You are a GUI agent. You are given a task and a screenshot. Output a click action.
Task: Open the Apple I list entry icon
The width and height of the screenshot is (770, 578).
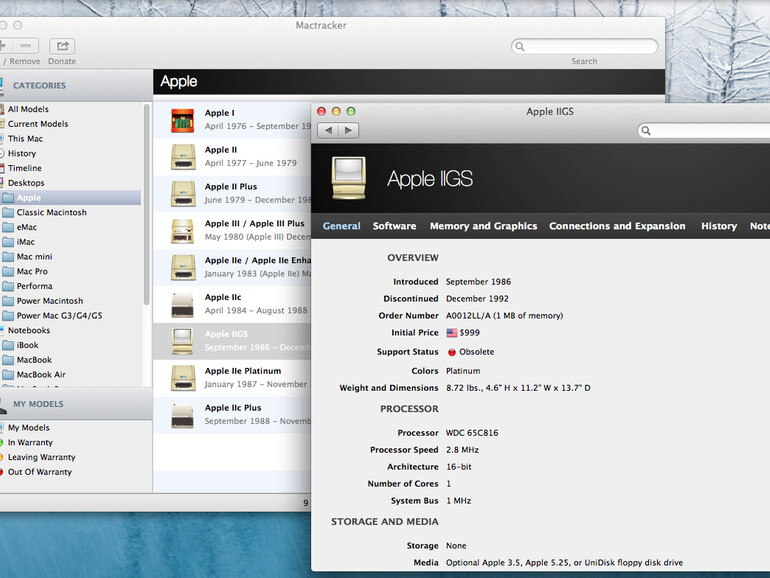pos(183,121)
